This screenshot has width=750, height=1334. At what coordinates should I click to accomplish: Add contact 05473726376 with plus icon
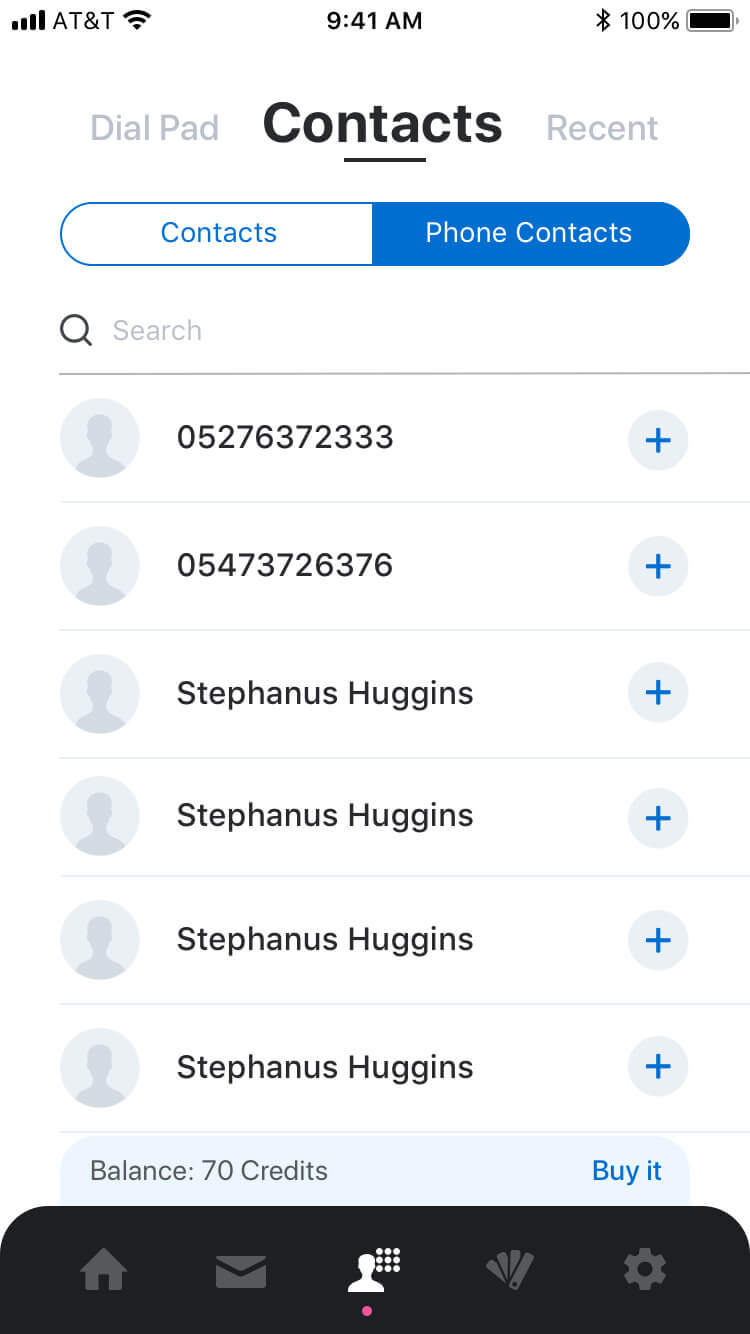[658, 566]
